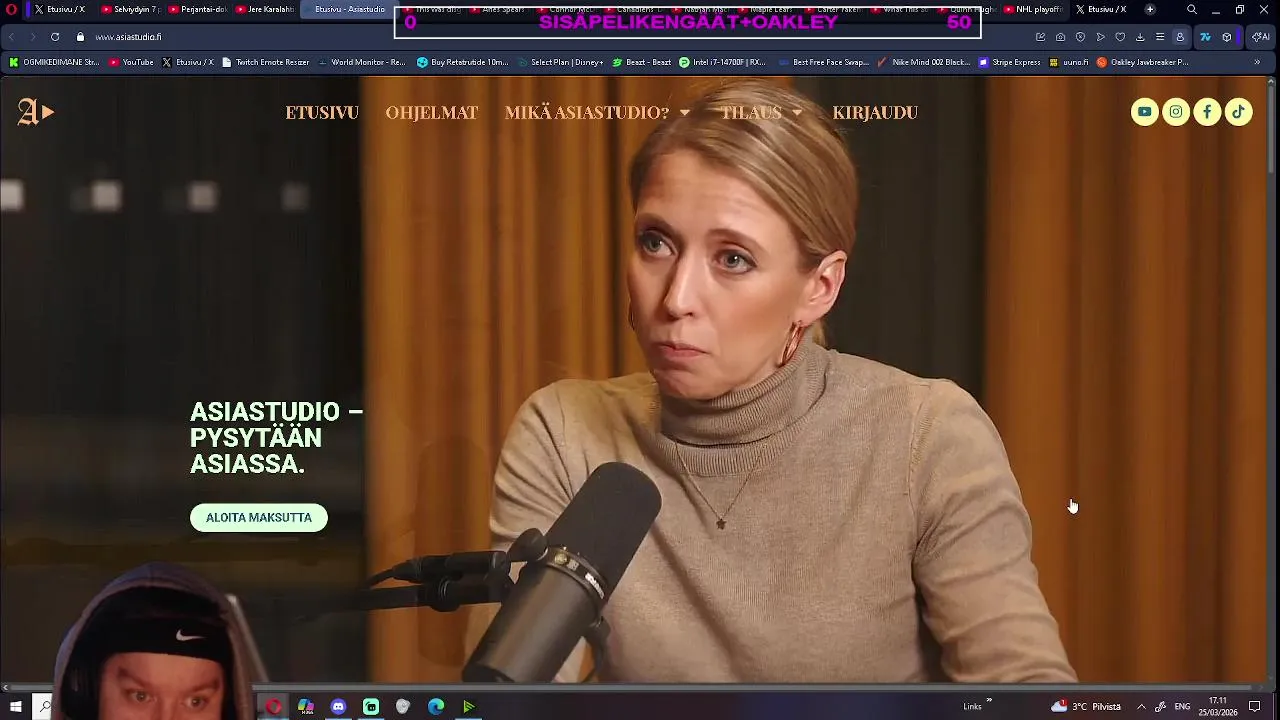Open the Windows Start menu
This screenshot has height=720, width=1280.
(15, 707)
